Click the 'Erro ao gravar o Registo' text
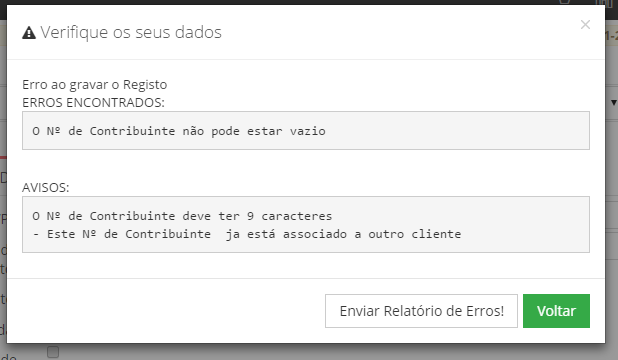The image size is (618, 360). [95, 85]
